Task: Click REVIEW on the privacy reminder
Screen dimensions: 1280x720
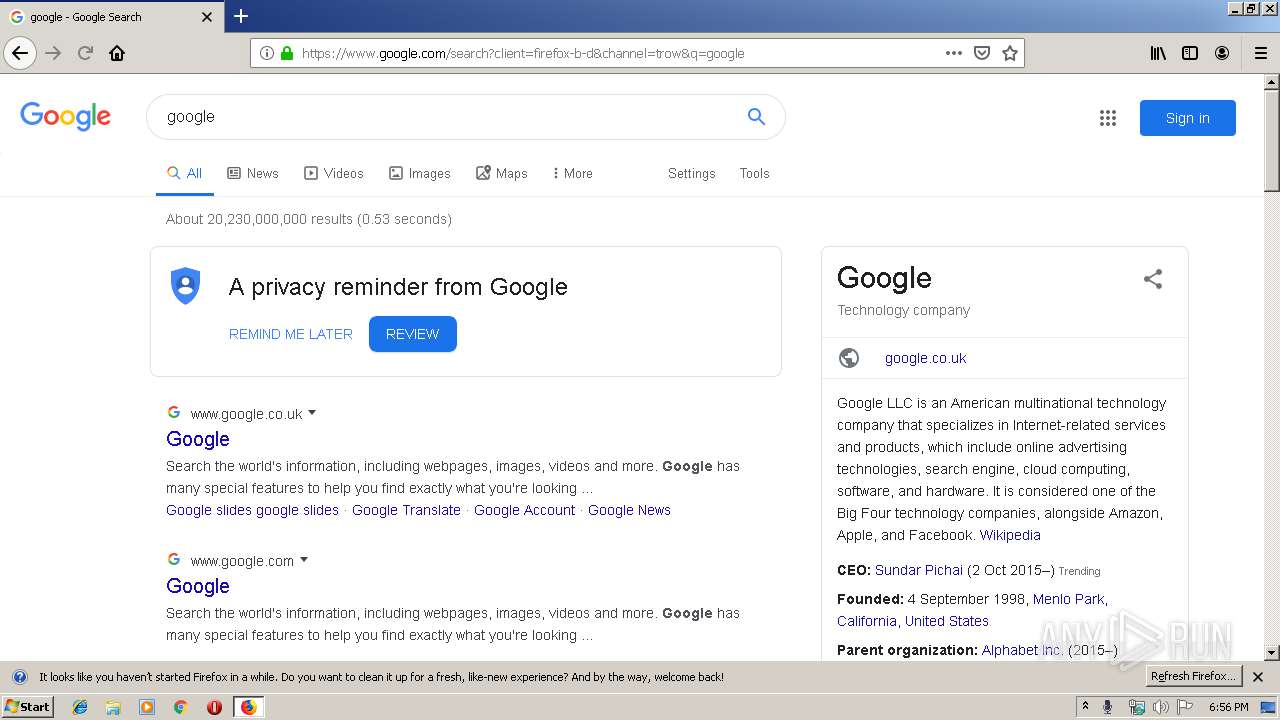Action: click(413, 334)
